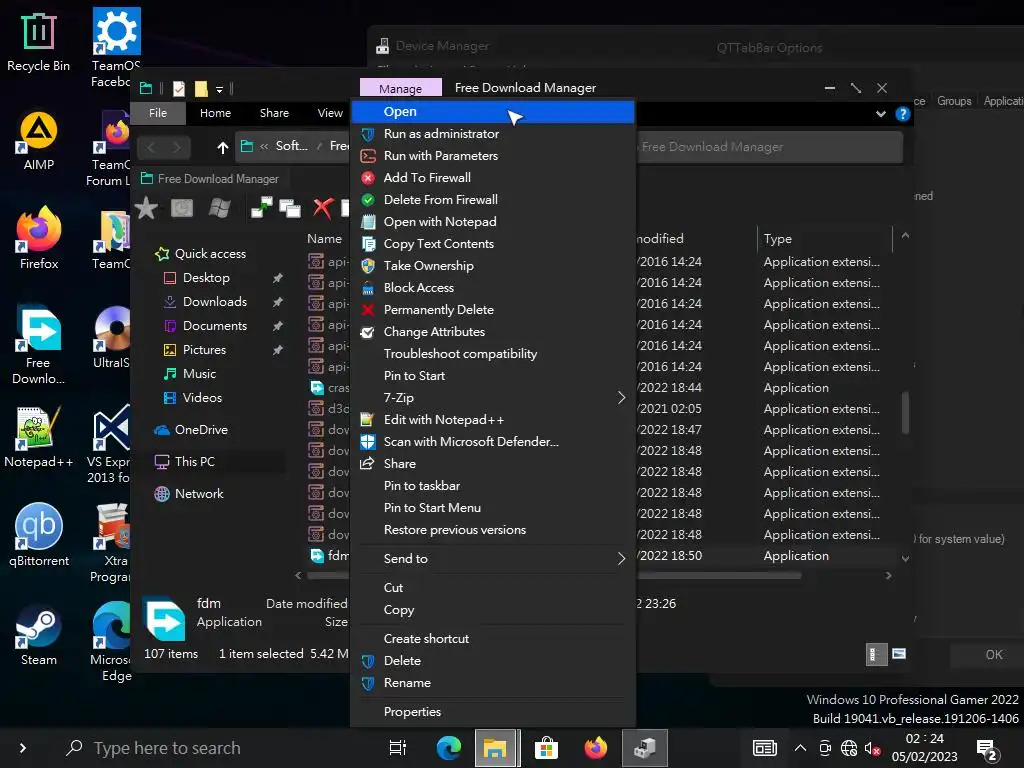Open Downloads in navigation pane
This screenshot has height=768, width=1024.
tap(215, 302)
